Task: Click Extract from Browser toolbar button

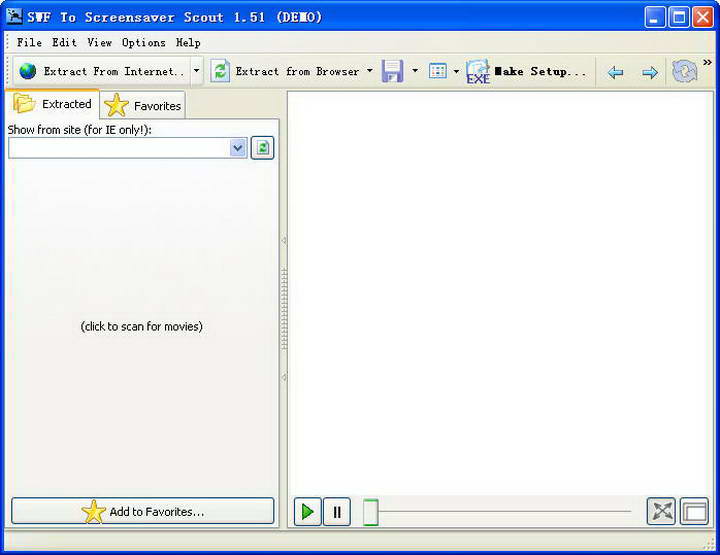Action: 285,71
